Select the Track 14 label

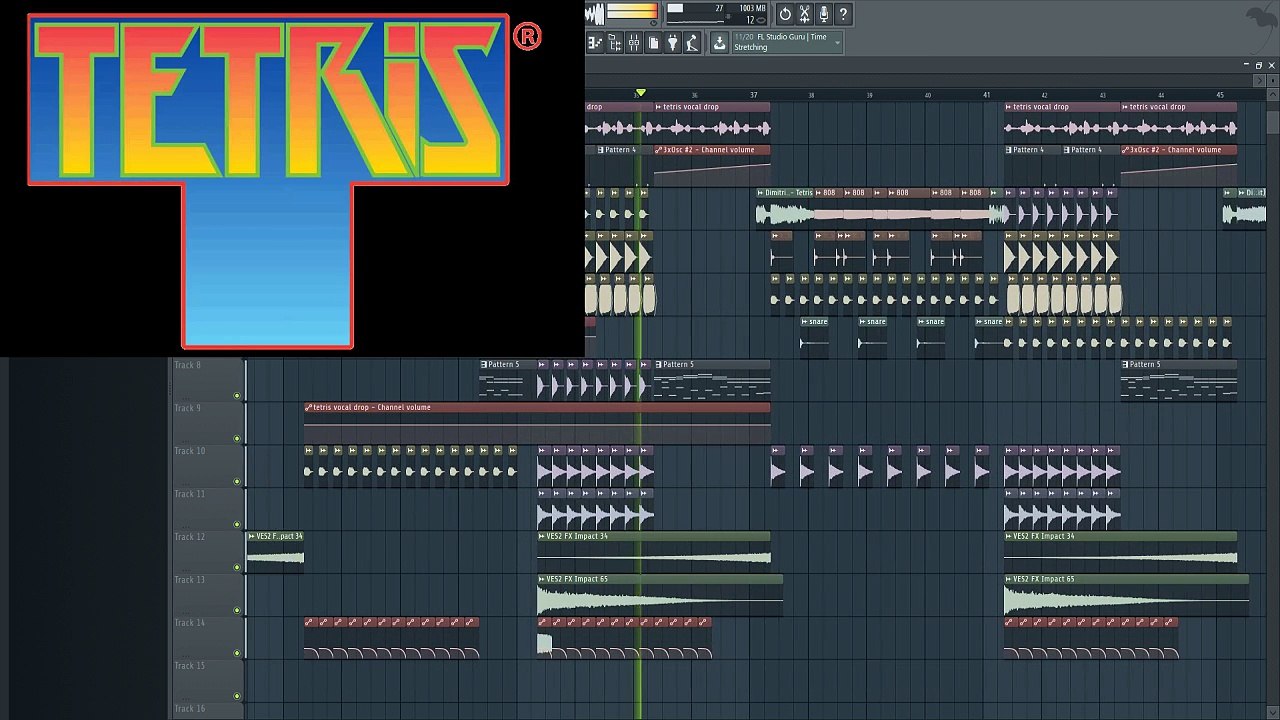pyautogui.click(x=190, y=623)
